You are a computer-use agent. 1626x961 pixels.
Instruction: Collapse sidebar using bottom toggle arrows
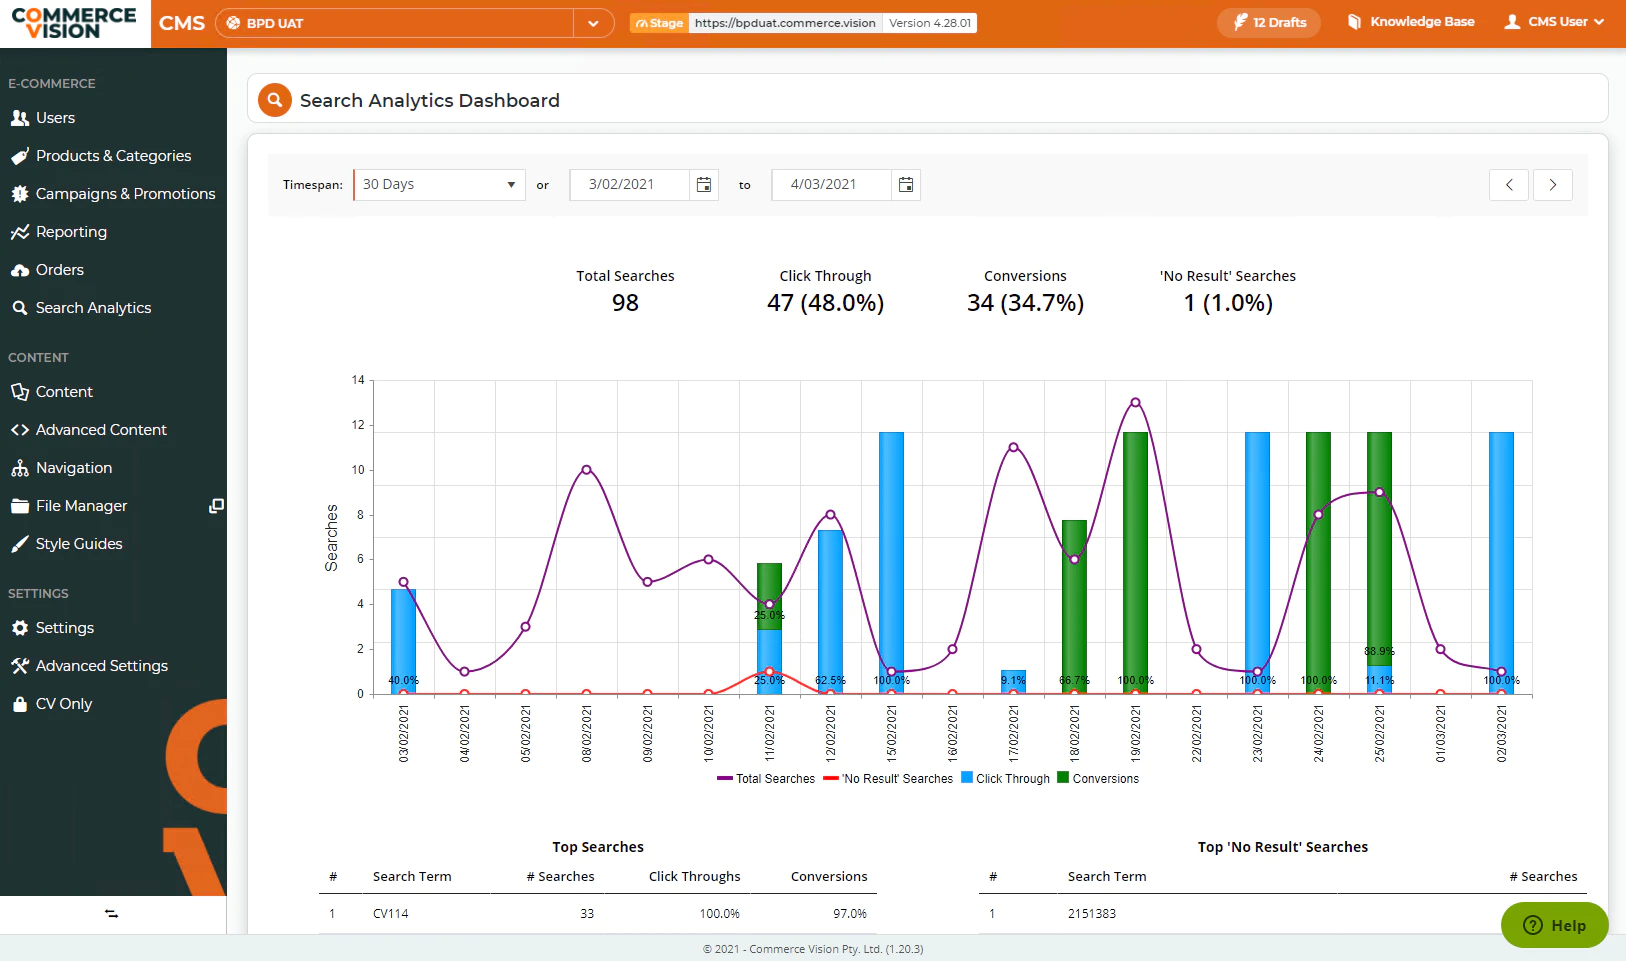[x=112, y=914]
